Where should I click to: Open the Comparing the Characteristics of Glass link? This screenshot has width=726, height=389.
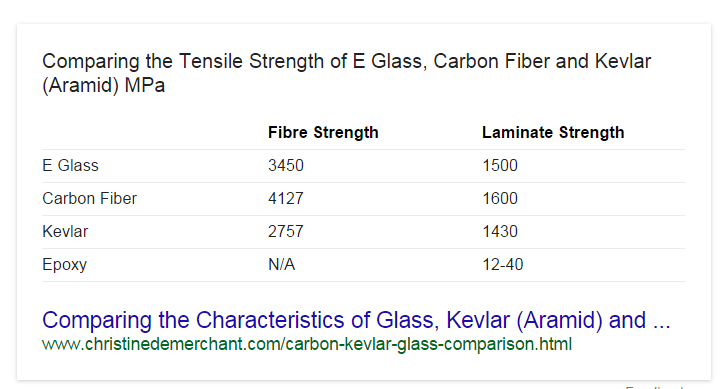[x=356, y=320]
